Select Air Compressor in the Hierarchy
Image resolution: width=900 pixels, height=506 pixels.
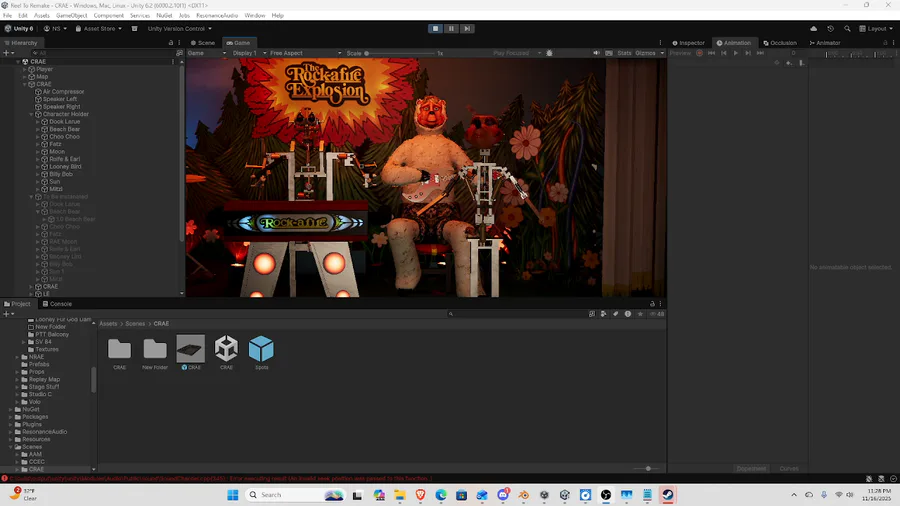click(x=63, y=92)
